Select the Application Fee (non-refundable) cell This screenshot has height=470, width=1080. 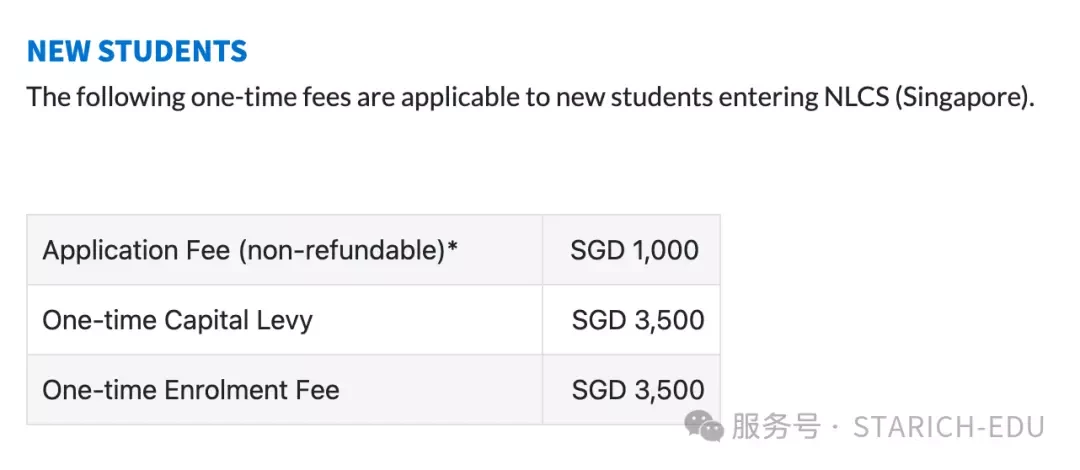(x=284, y=250)
